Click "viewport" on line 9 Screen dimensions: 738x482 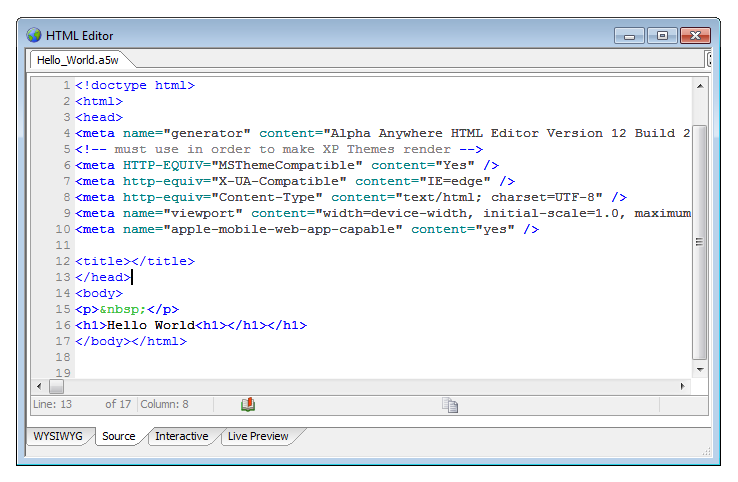[203, 213]
